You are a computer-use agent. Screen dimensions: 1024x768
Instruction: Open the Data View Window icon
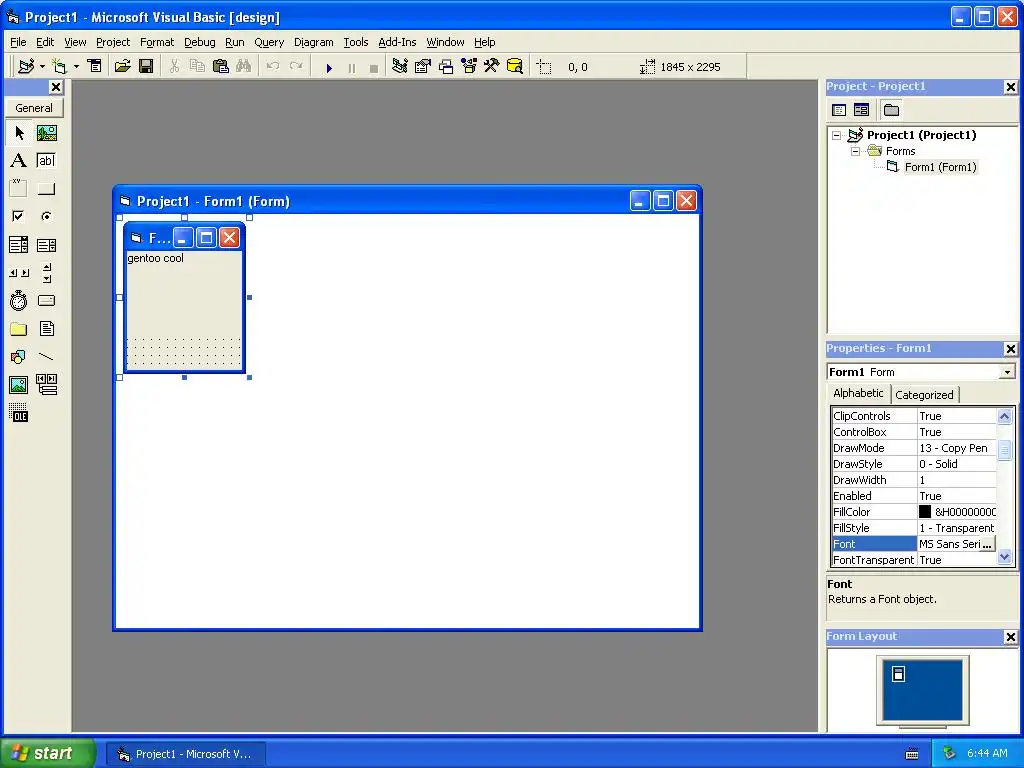pyautogui.click(x=515, y=67)
